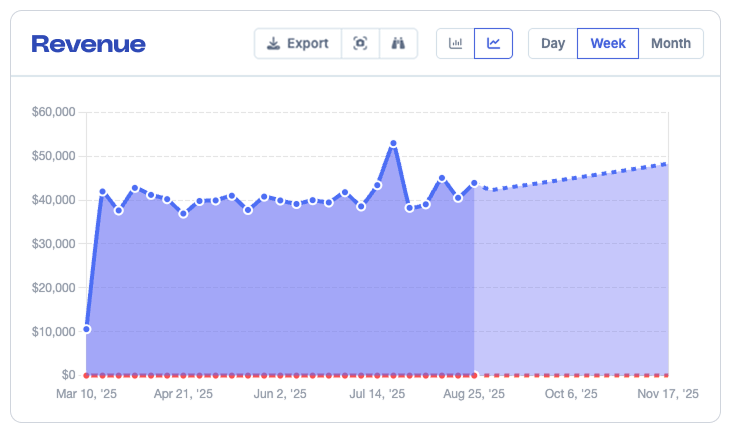Switch granularity to Day
This screenshot has height=433, width=731.
pos(553,44)
